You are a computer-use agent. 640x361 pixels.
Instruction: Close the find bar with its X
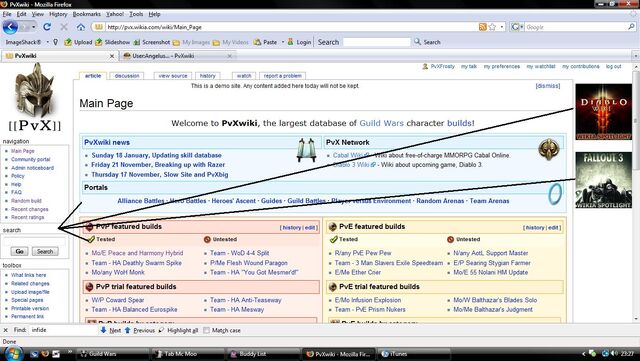pyautogui.click(x=6, y=330)
